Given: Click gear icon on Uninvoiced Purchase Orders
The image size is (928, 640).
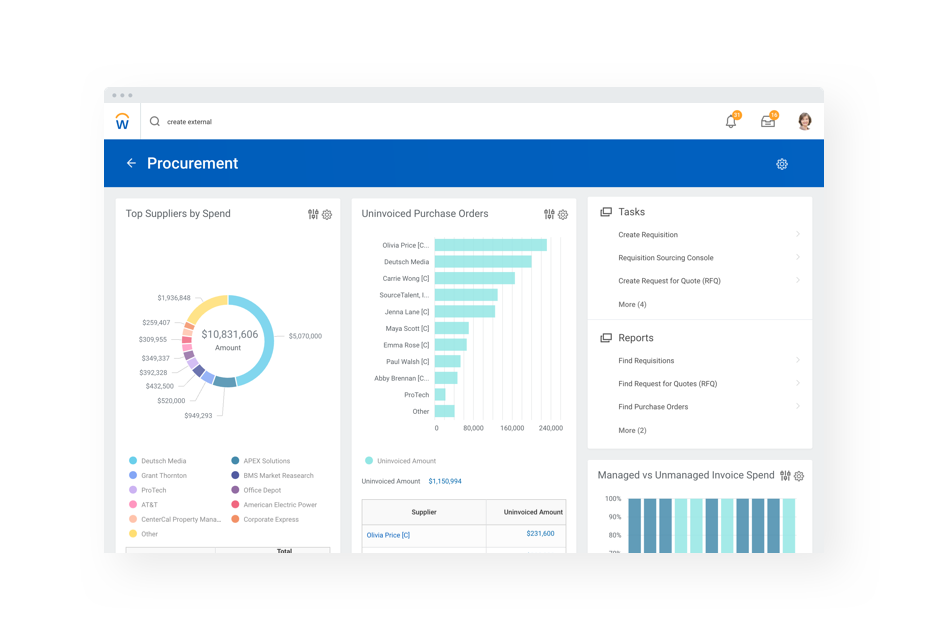Looking at the screenshot, I should click(563, 215).
